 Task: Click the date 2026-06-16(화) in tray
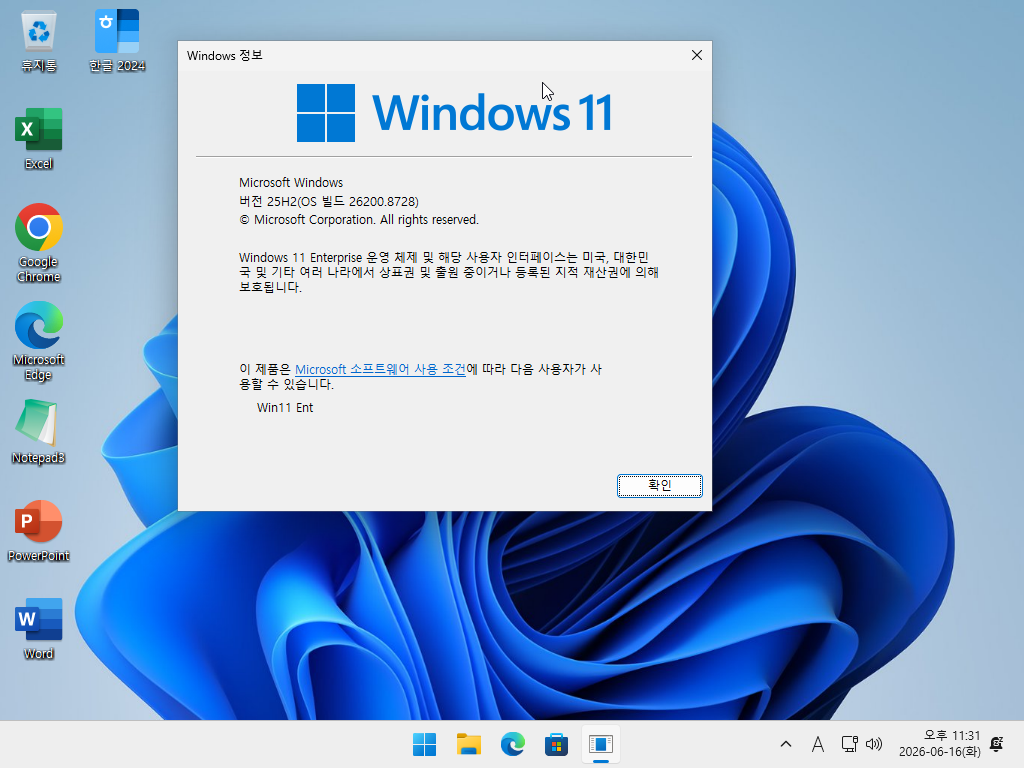click(x=940, y=752)
